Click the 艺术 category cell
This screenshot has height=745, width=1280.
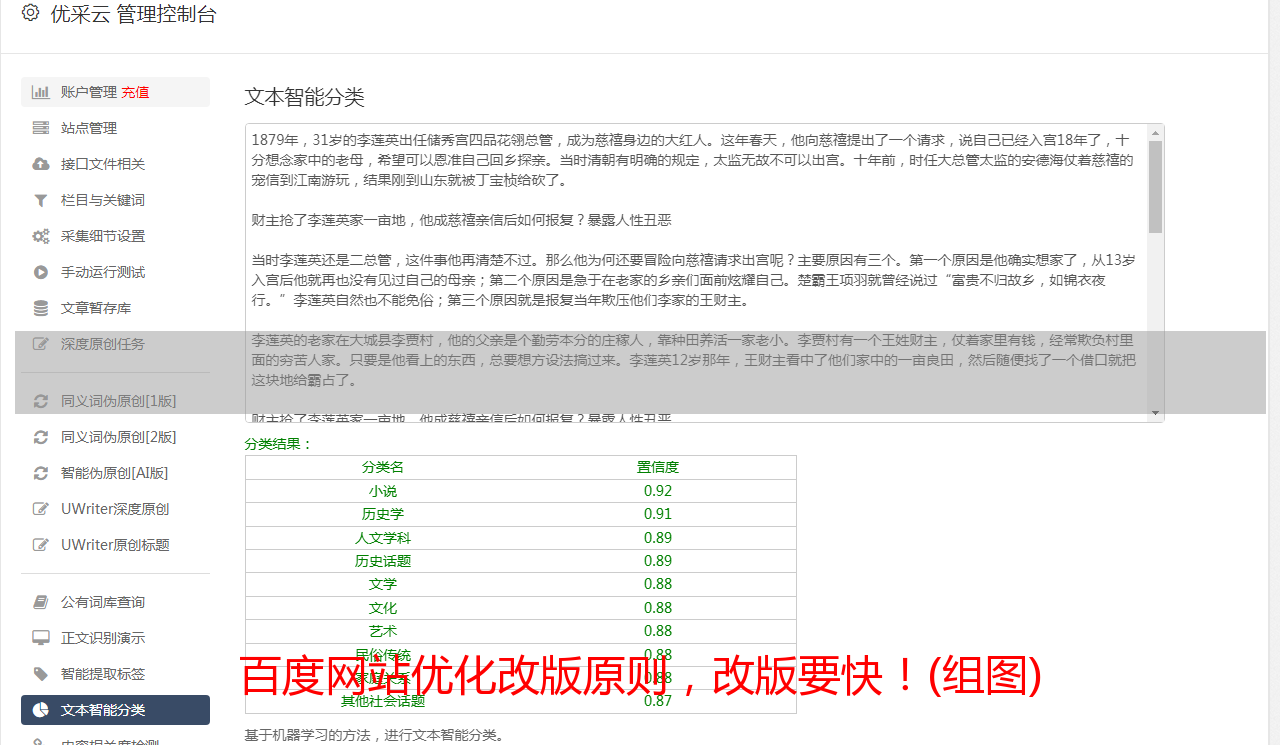click(383, 631)
